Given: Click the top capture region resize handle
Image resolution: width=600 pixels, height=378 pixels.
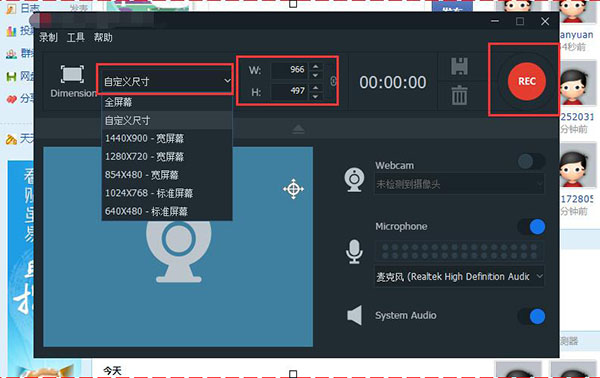Looking at the screenshot, I should [293, 4].
